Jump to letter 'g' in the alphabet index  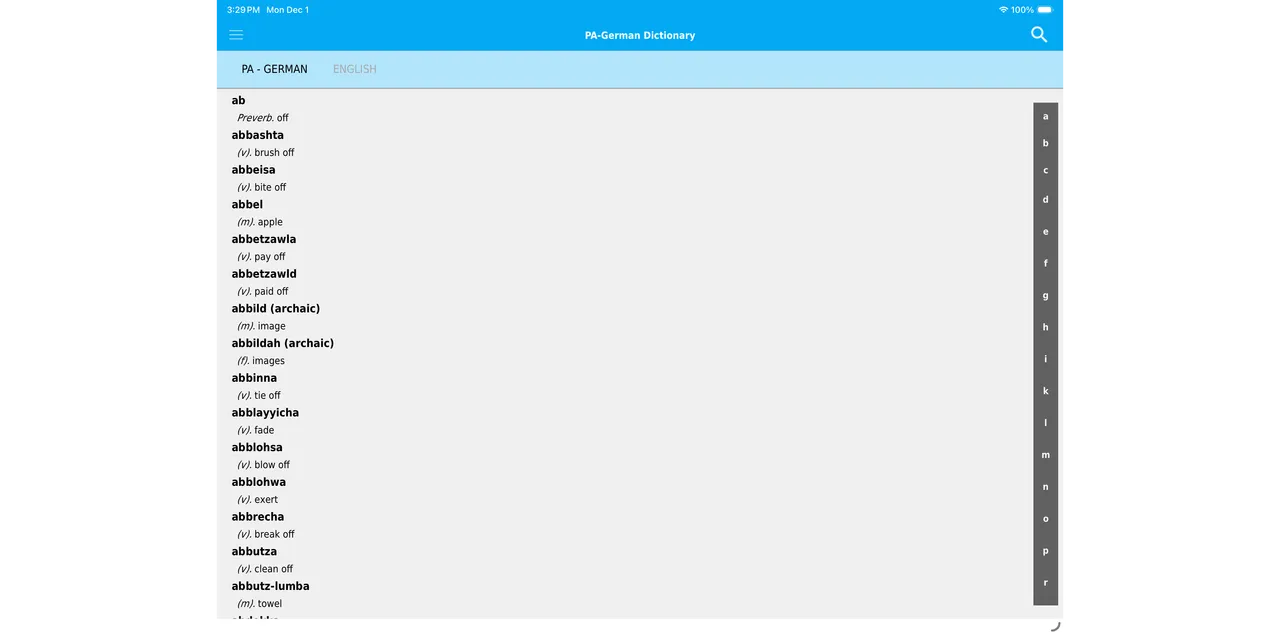click(1045, 295)
